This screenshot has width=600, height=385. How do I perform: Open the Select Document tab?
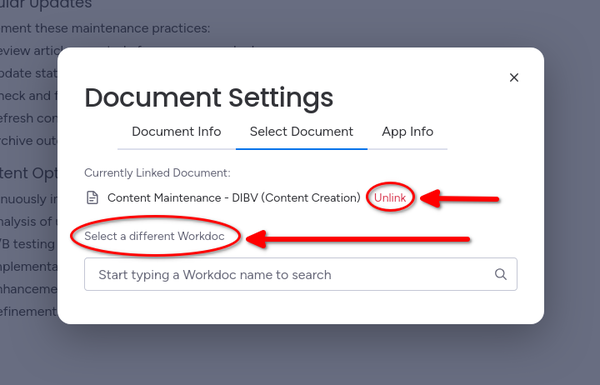[x=302, y=132]
